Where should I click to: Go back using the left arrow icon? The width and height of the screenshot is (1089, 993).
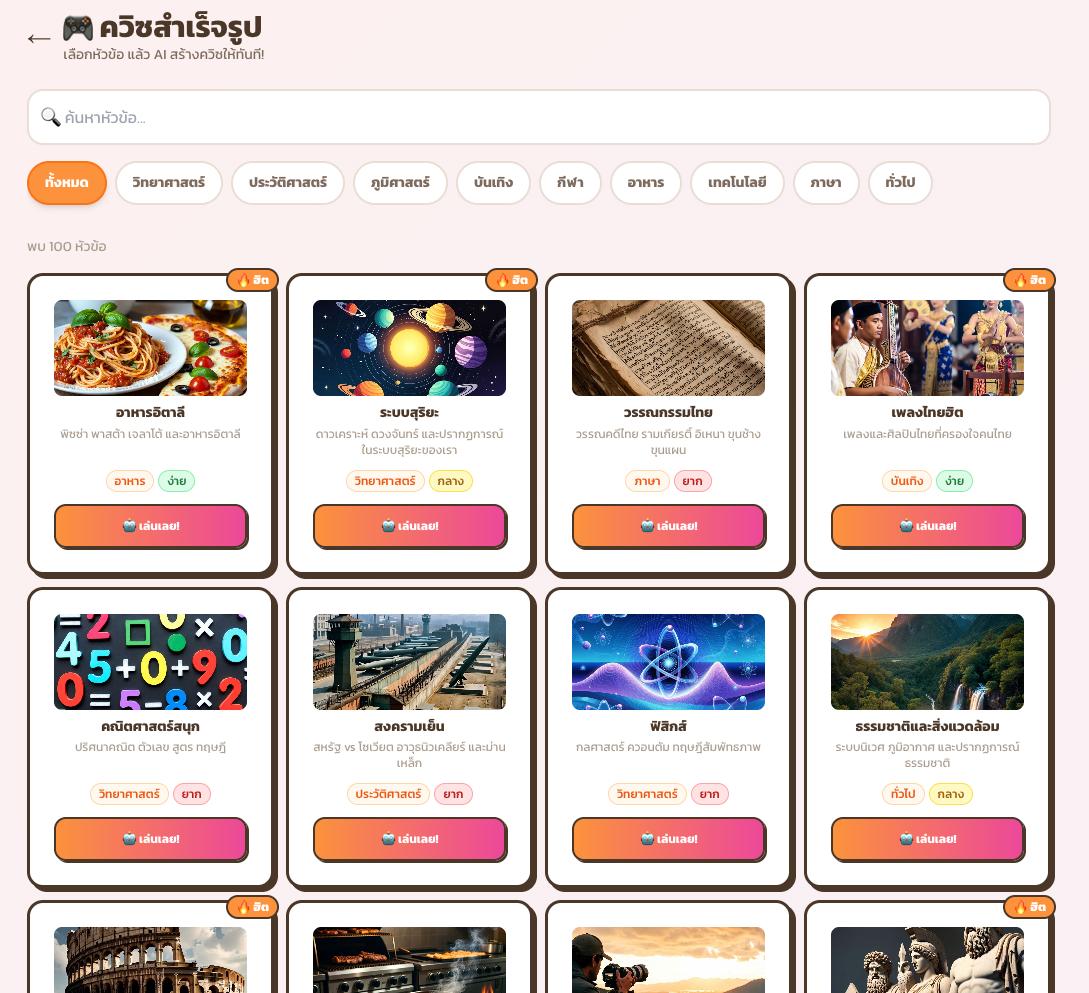(x=39, y=39)
